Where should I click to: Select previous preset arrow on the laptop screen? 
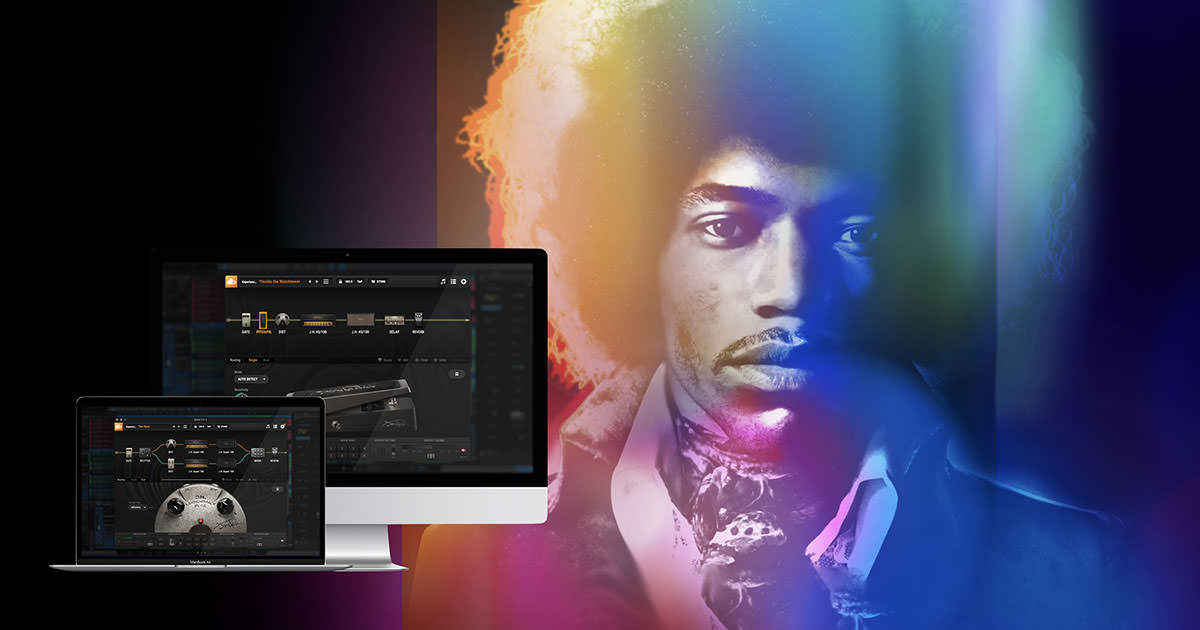(x=174, y=426)
